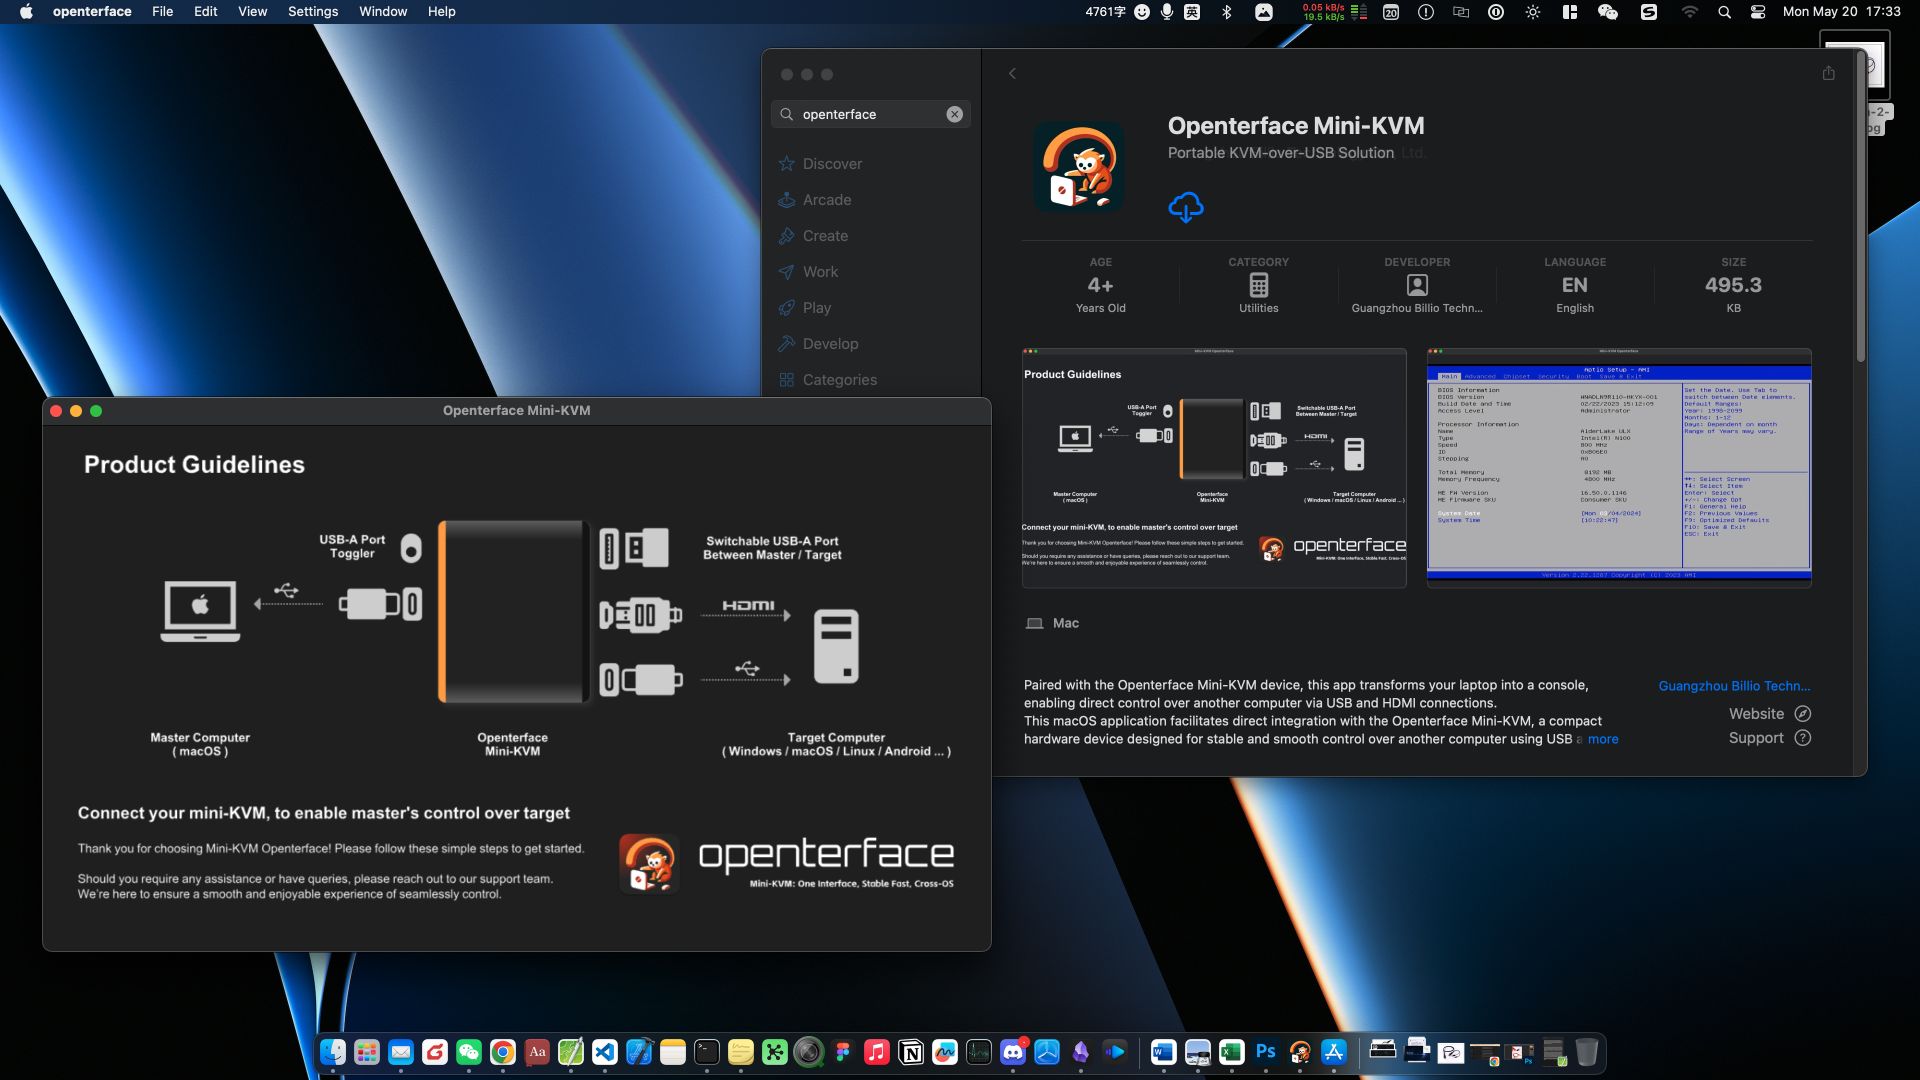Open App Store from the Dock
The image size is (1920, 1080).
point(1333,1052)
